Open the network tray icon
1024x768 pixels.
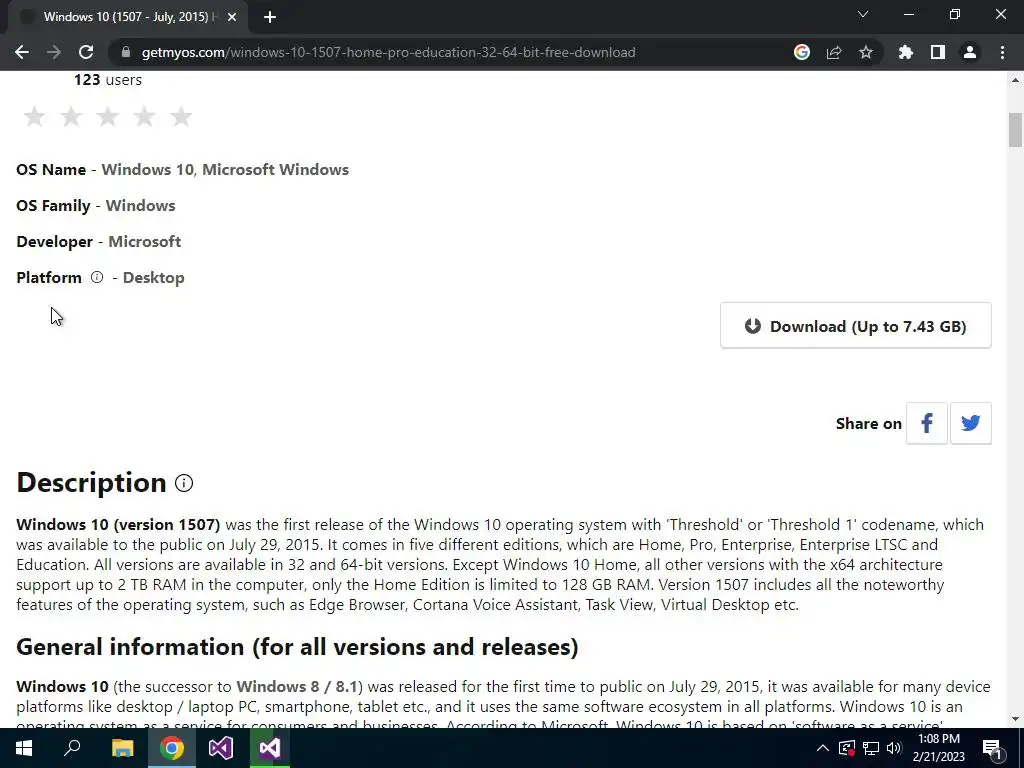(871, 748)
